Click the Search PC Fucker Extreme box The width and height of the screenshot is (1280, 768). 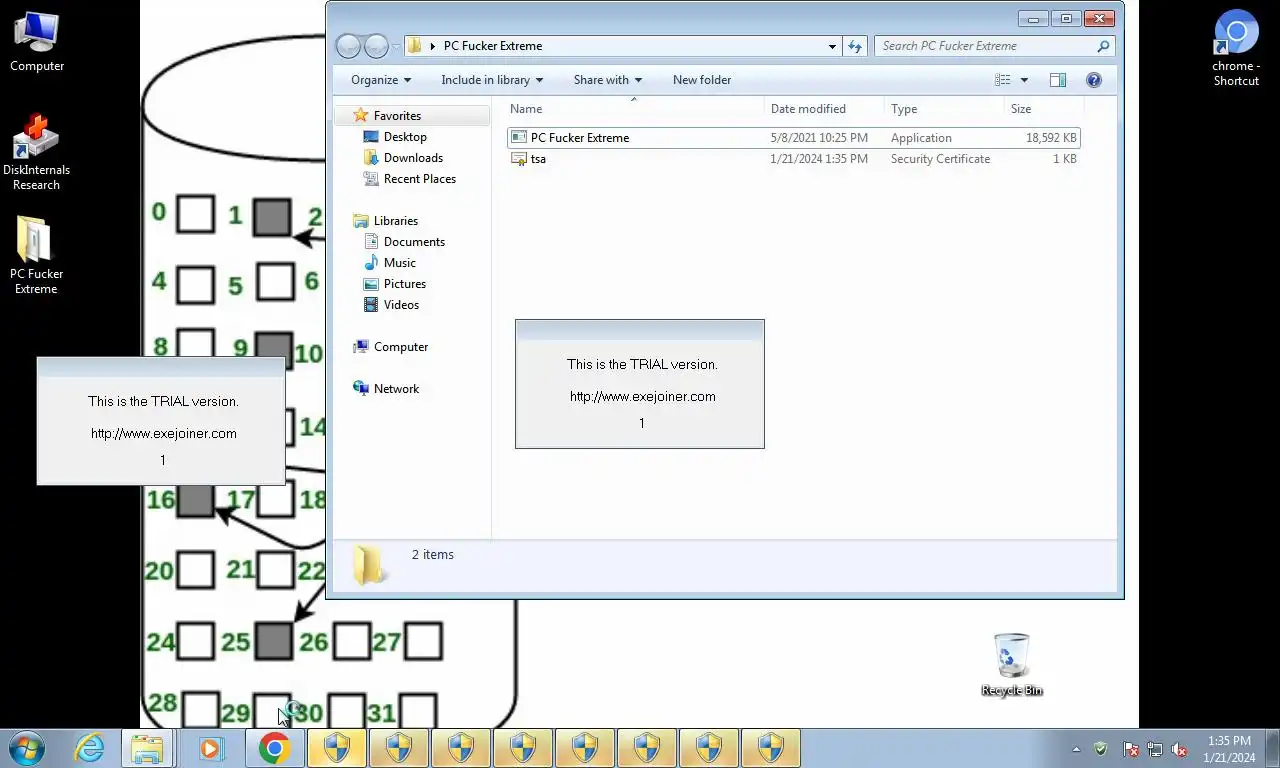[995, 46]
